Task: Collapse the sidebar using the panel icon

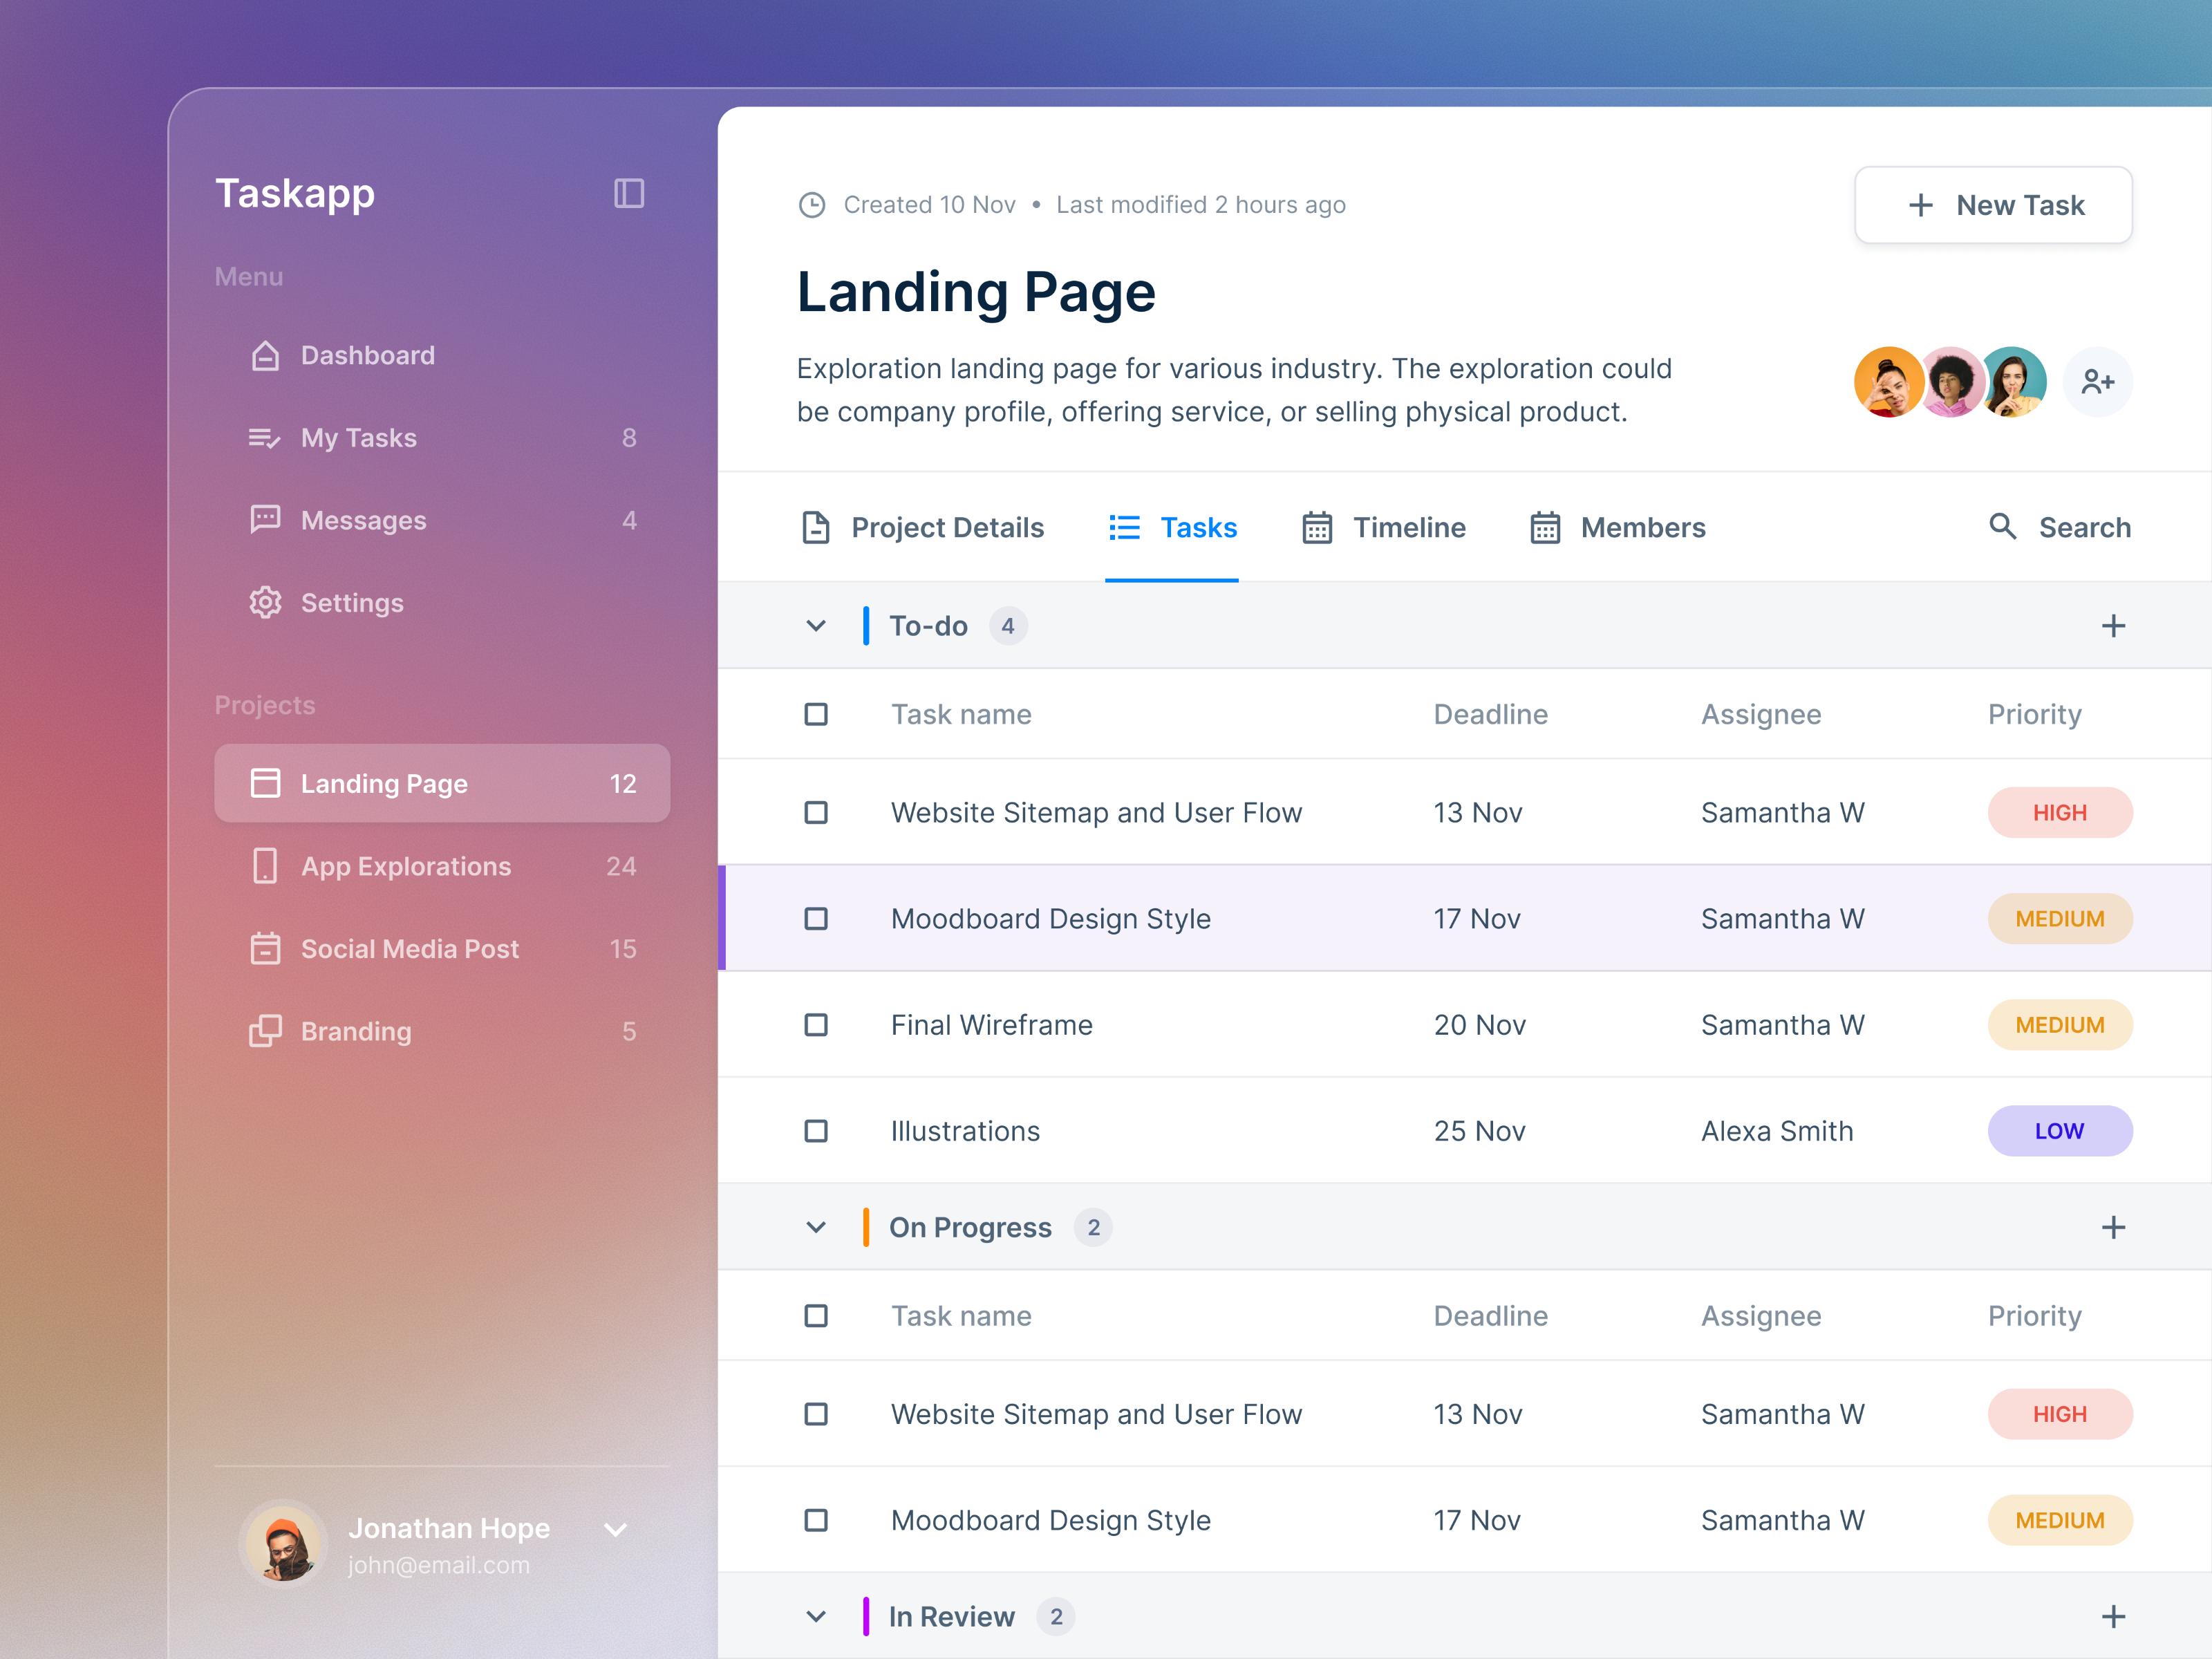Action: 628,193
